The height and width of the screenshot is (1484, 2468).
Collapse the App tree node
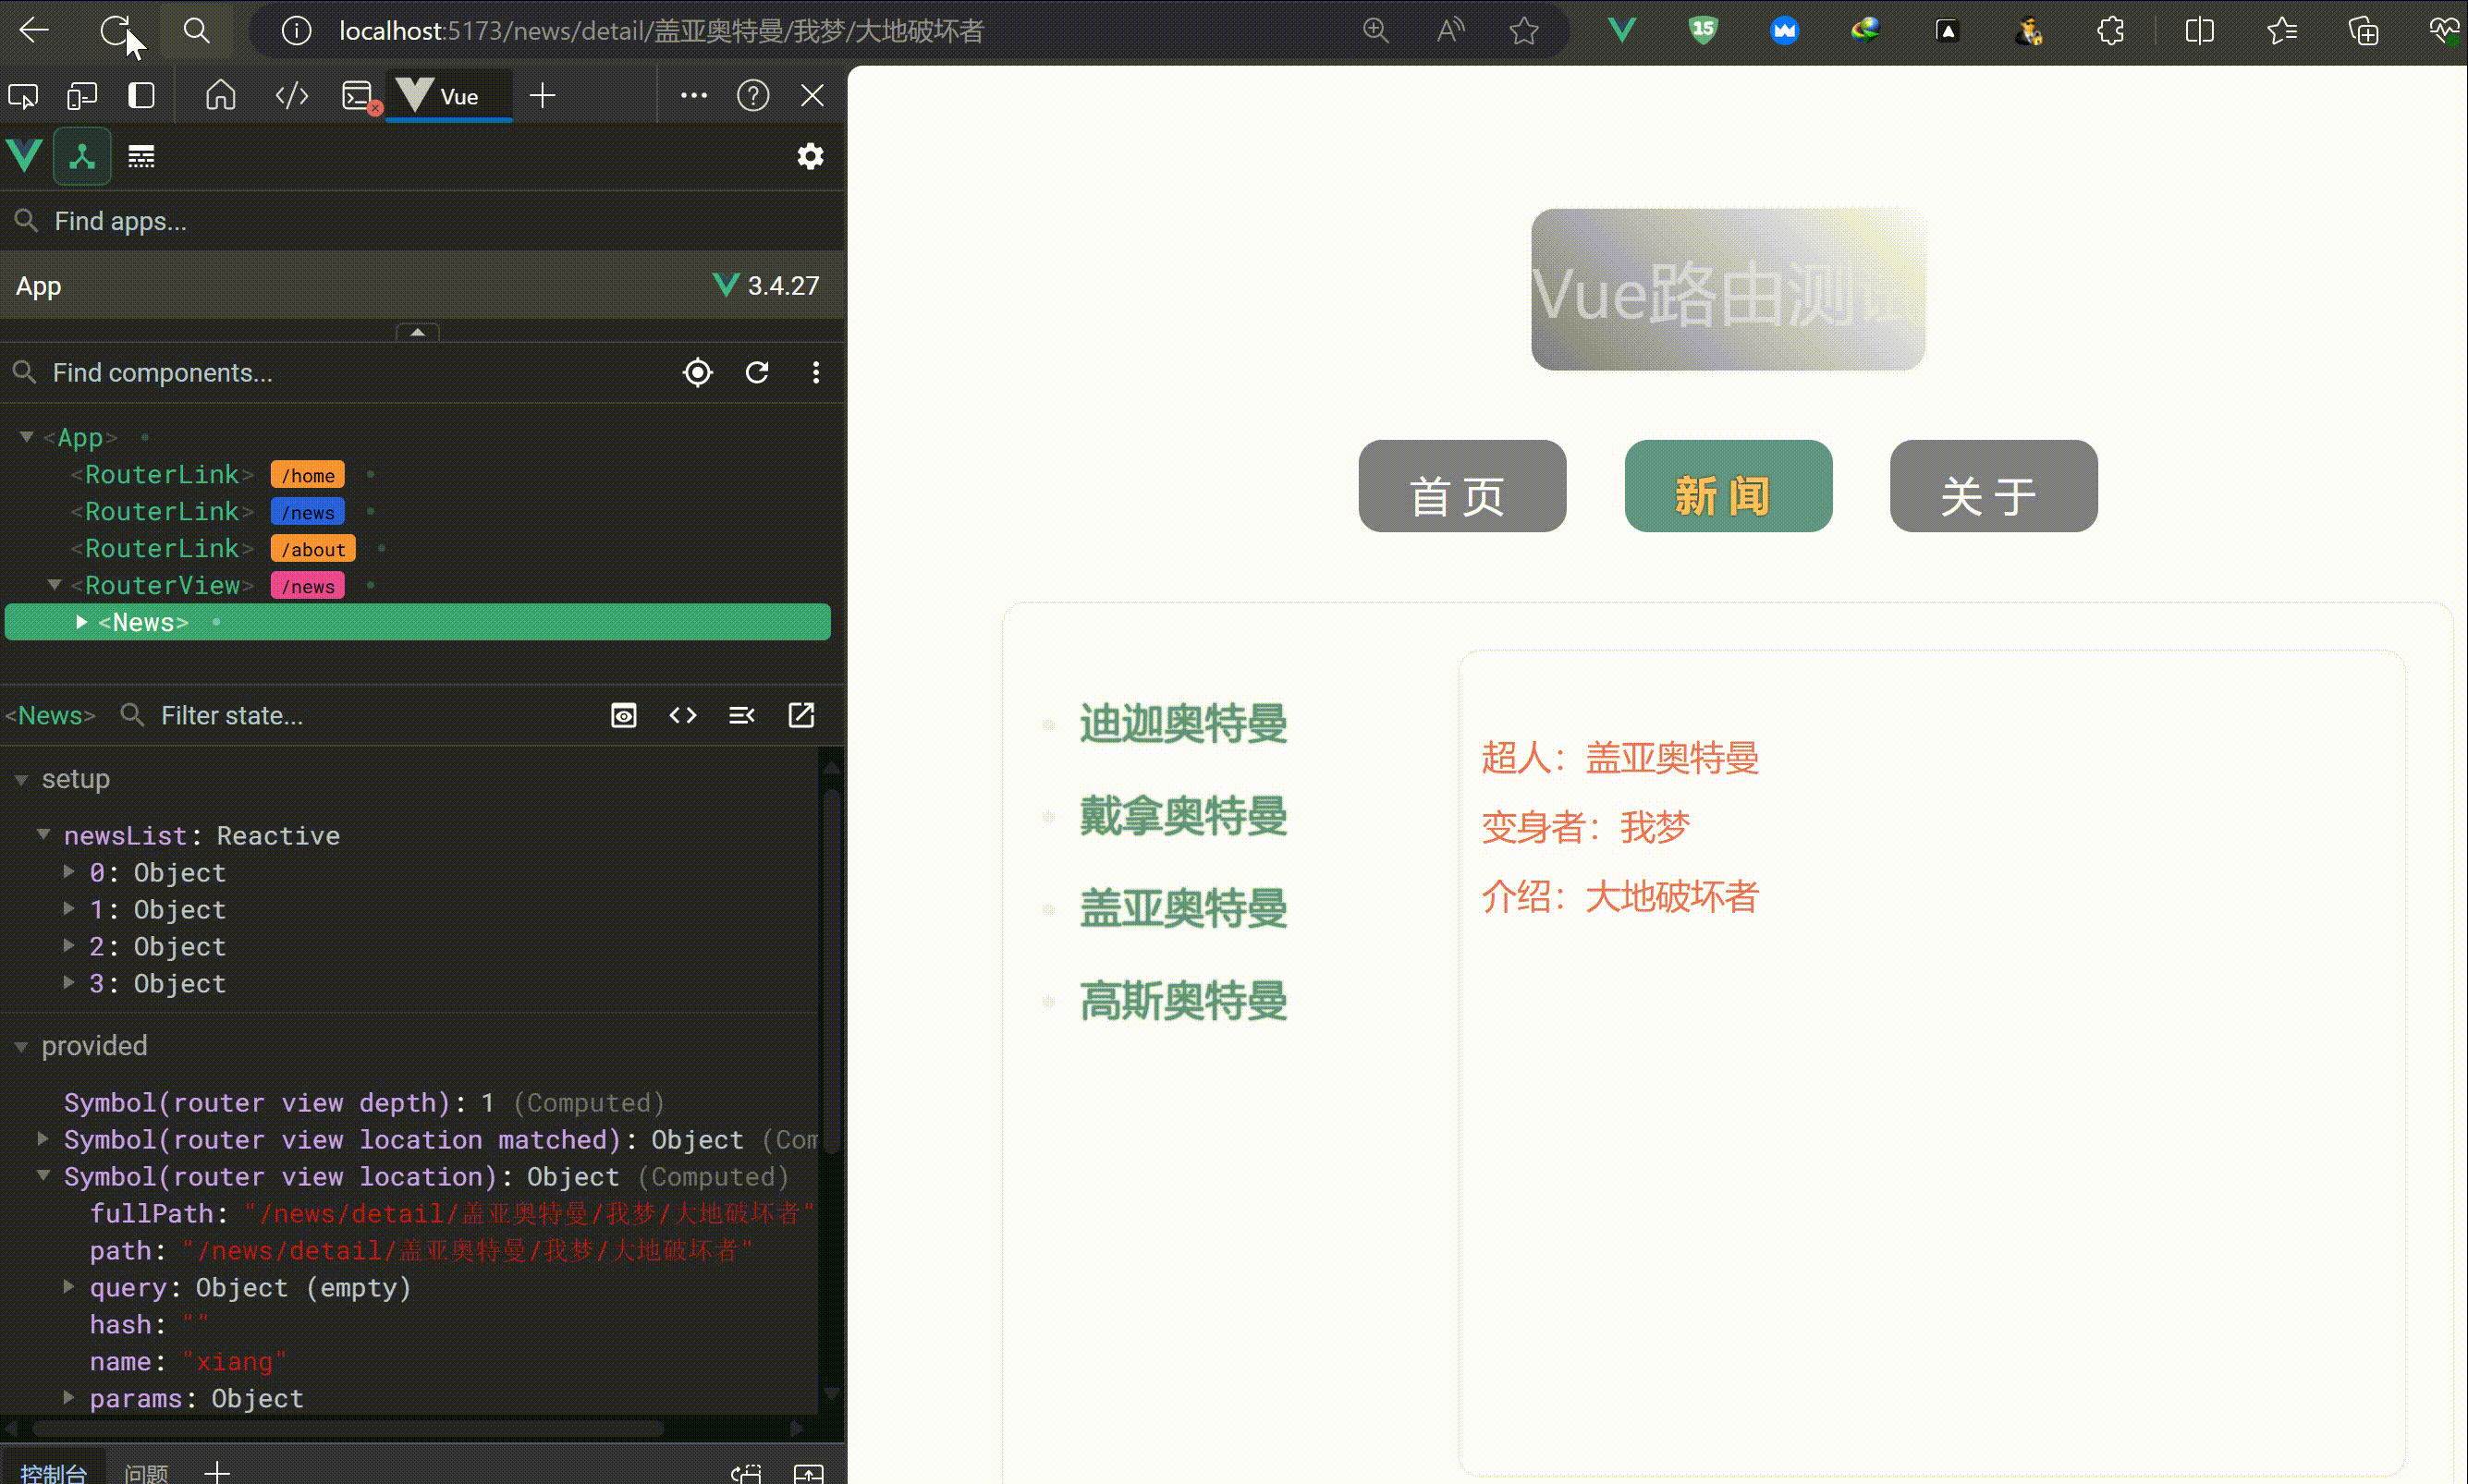coord(27,437)
